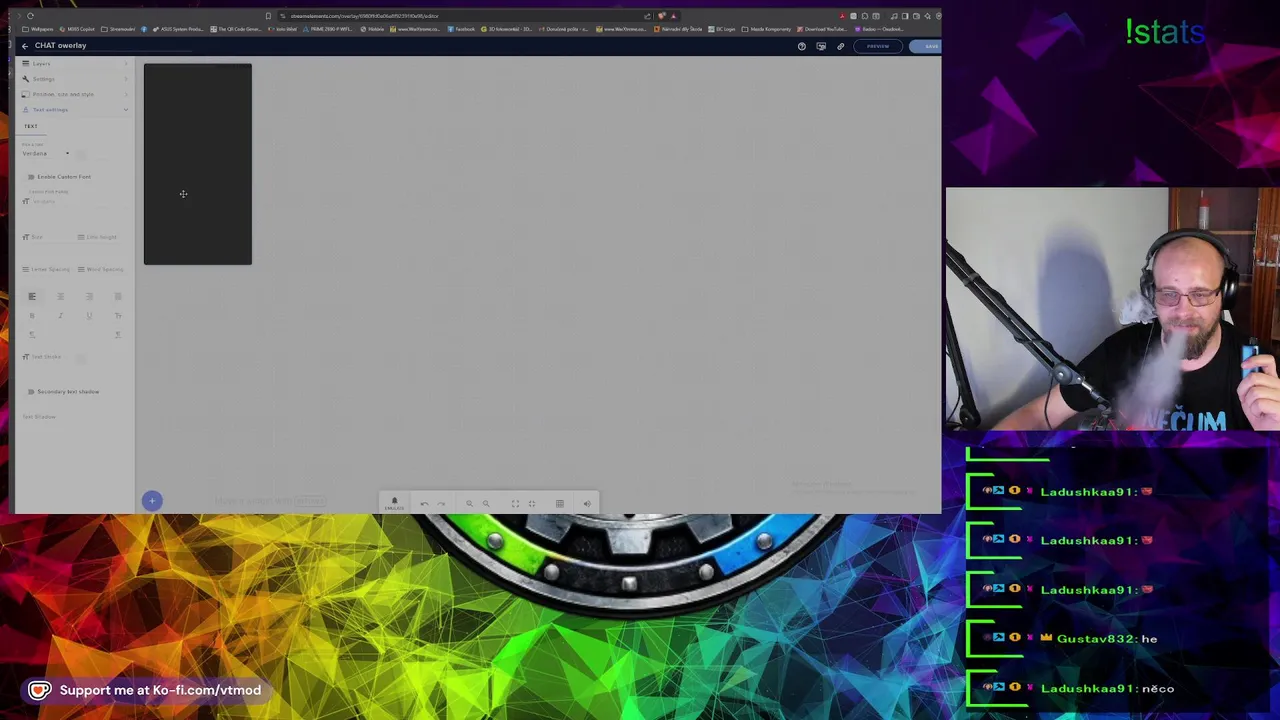
Task: Click the Letter Spacing field
Action: [47, 269]
